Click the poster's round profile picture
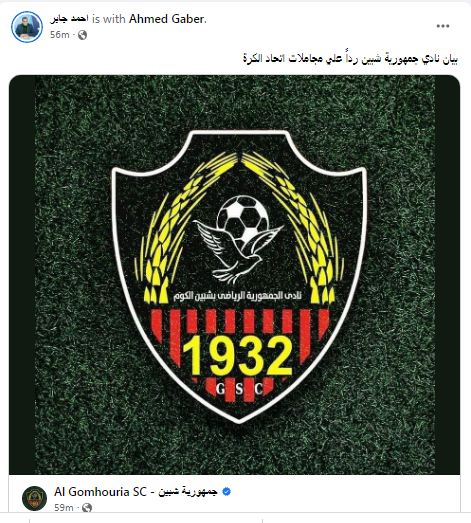 pyautogui.click(x=27, y=27)
